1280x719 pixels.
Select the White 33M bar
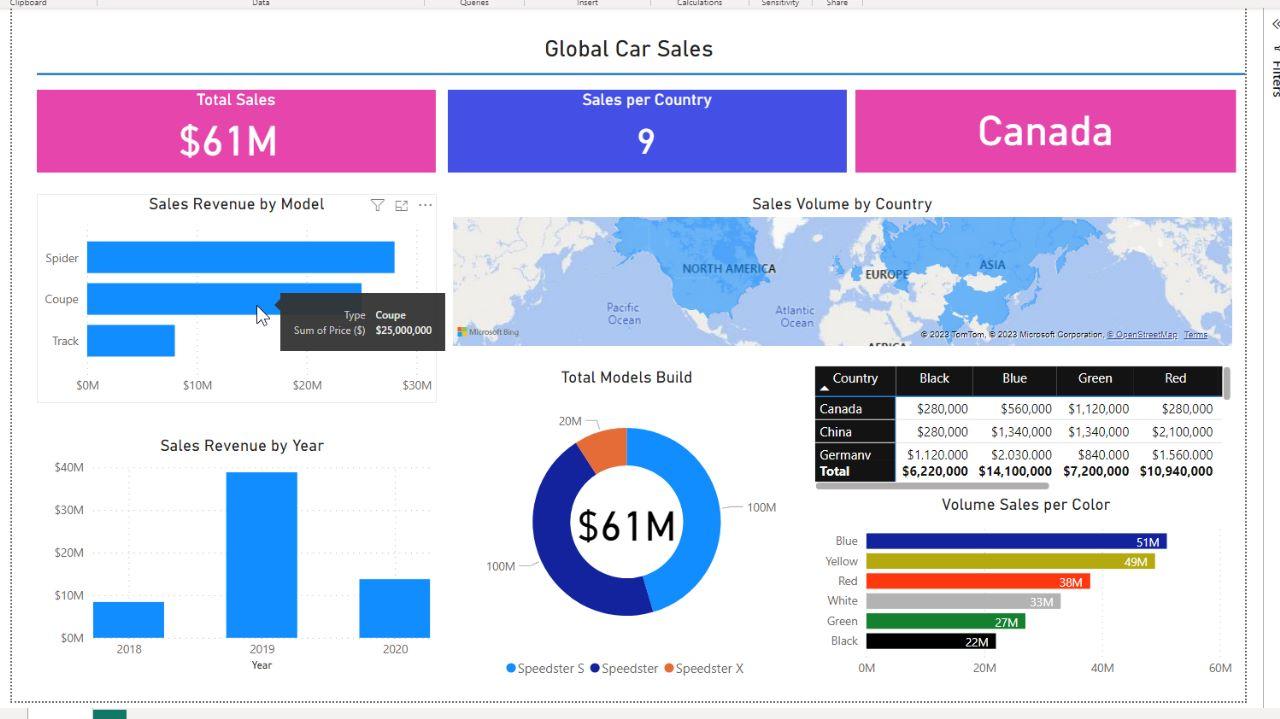point(963,601)
